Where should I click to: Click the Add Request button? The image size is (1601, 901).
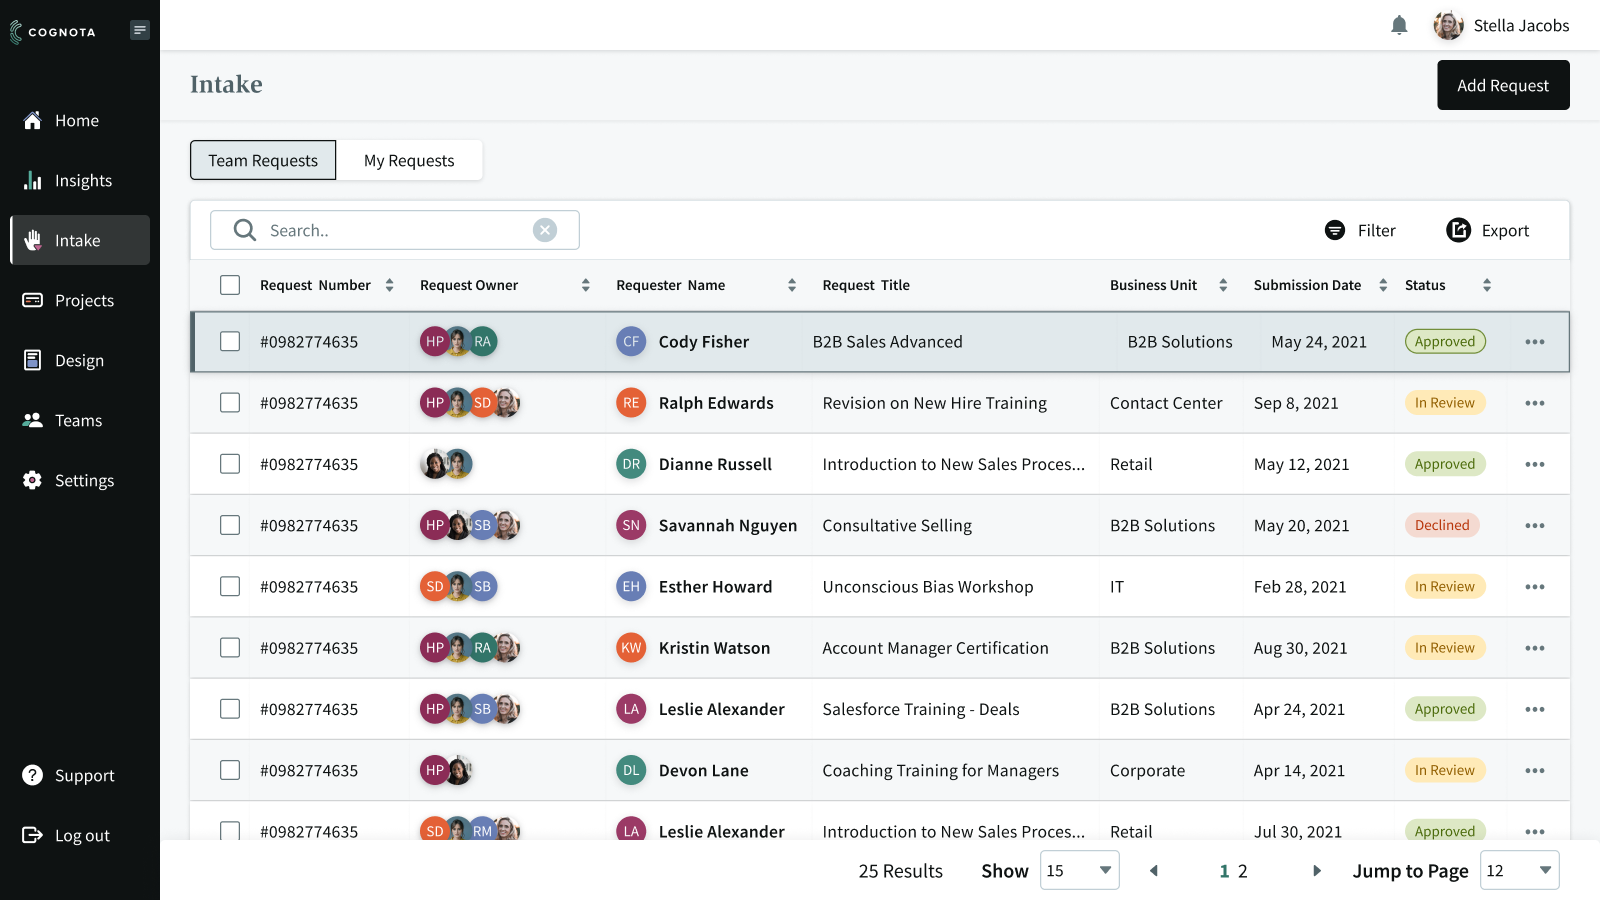(x=1503, y=85)
